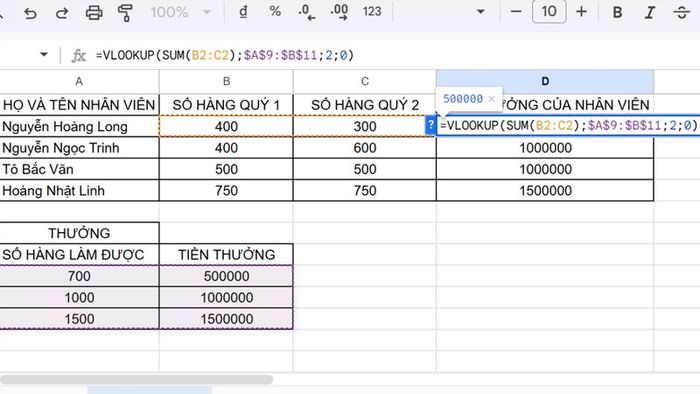
Task: Select column D header
Action: coord(545,81)
